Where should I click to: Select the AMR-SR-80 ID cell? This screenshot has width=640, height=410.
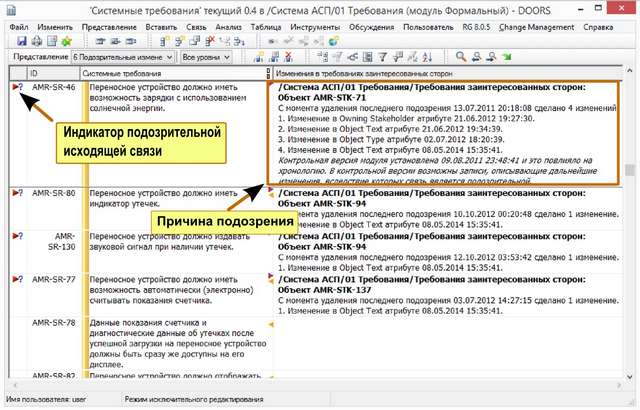53,193
